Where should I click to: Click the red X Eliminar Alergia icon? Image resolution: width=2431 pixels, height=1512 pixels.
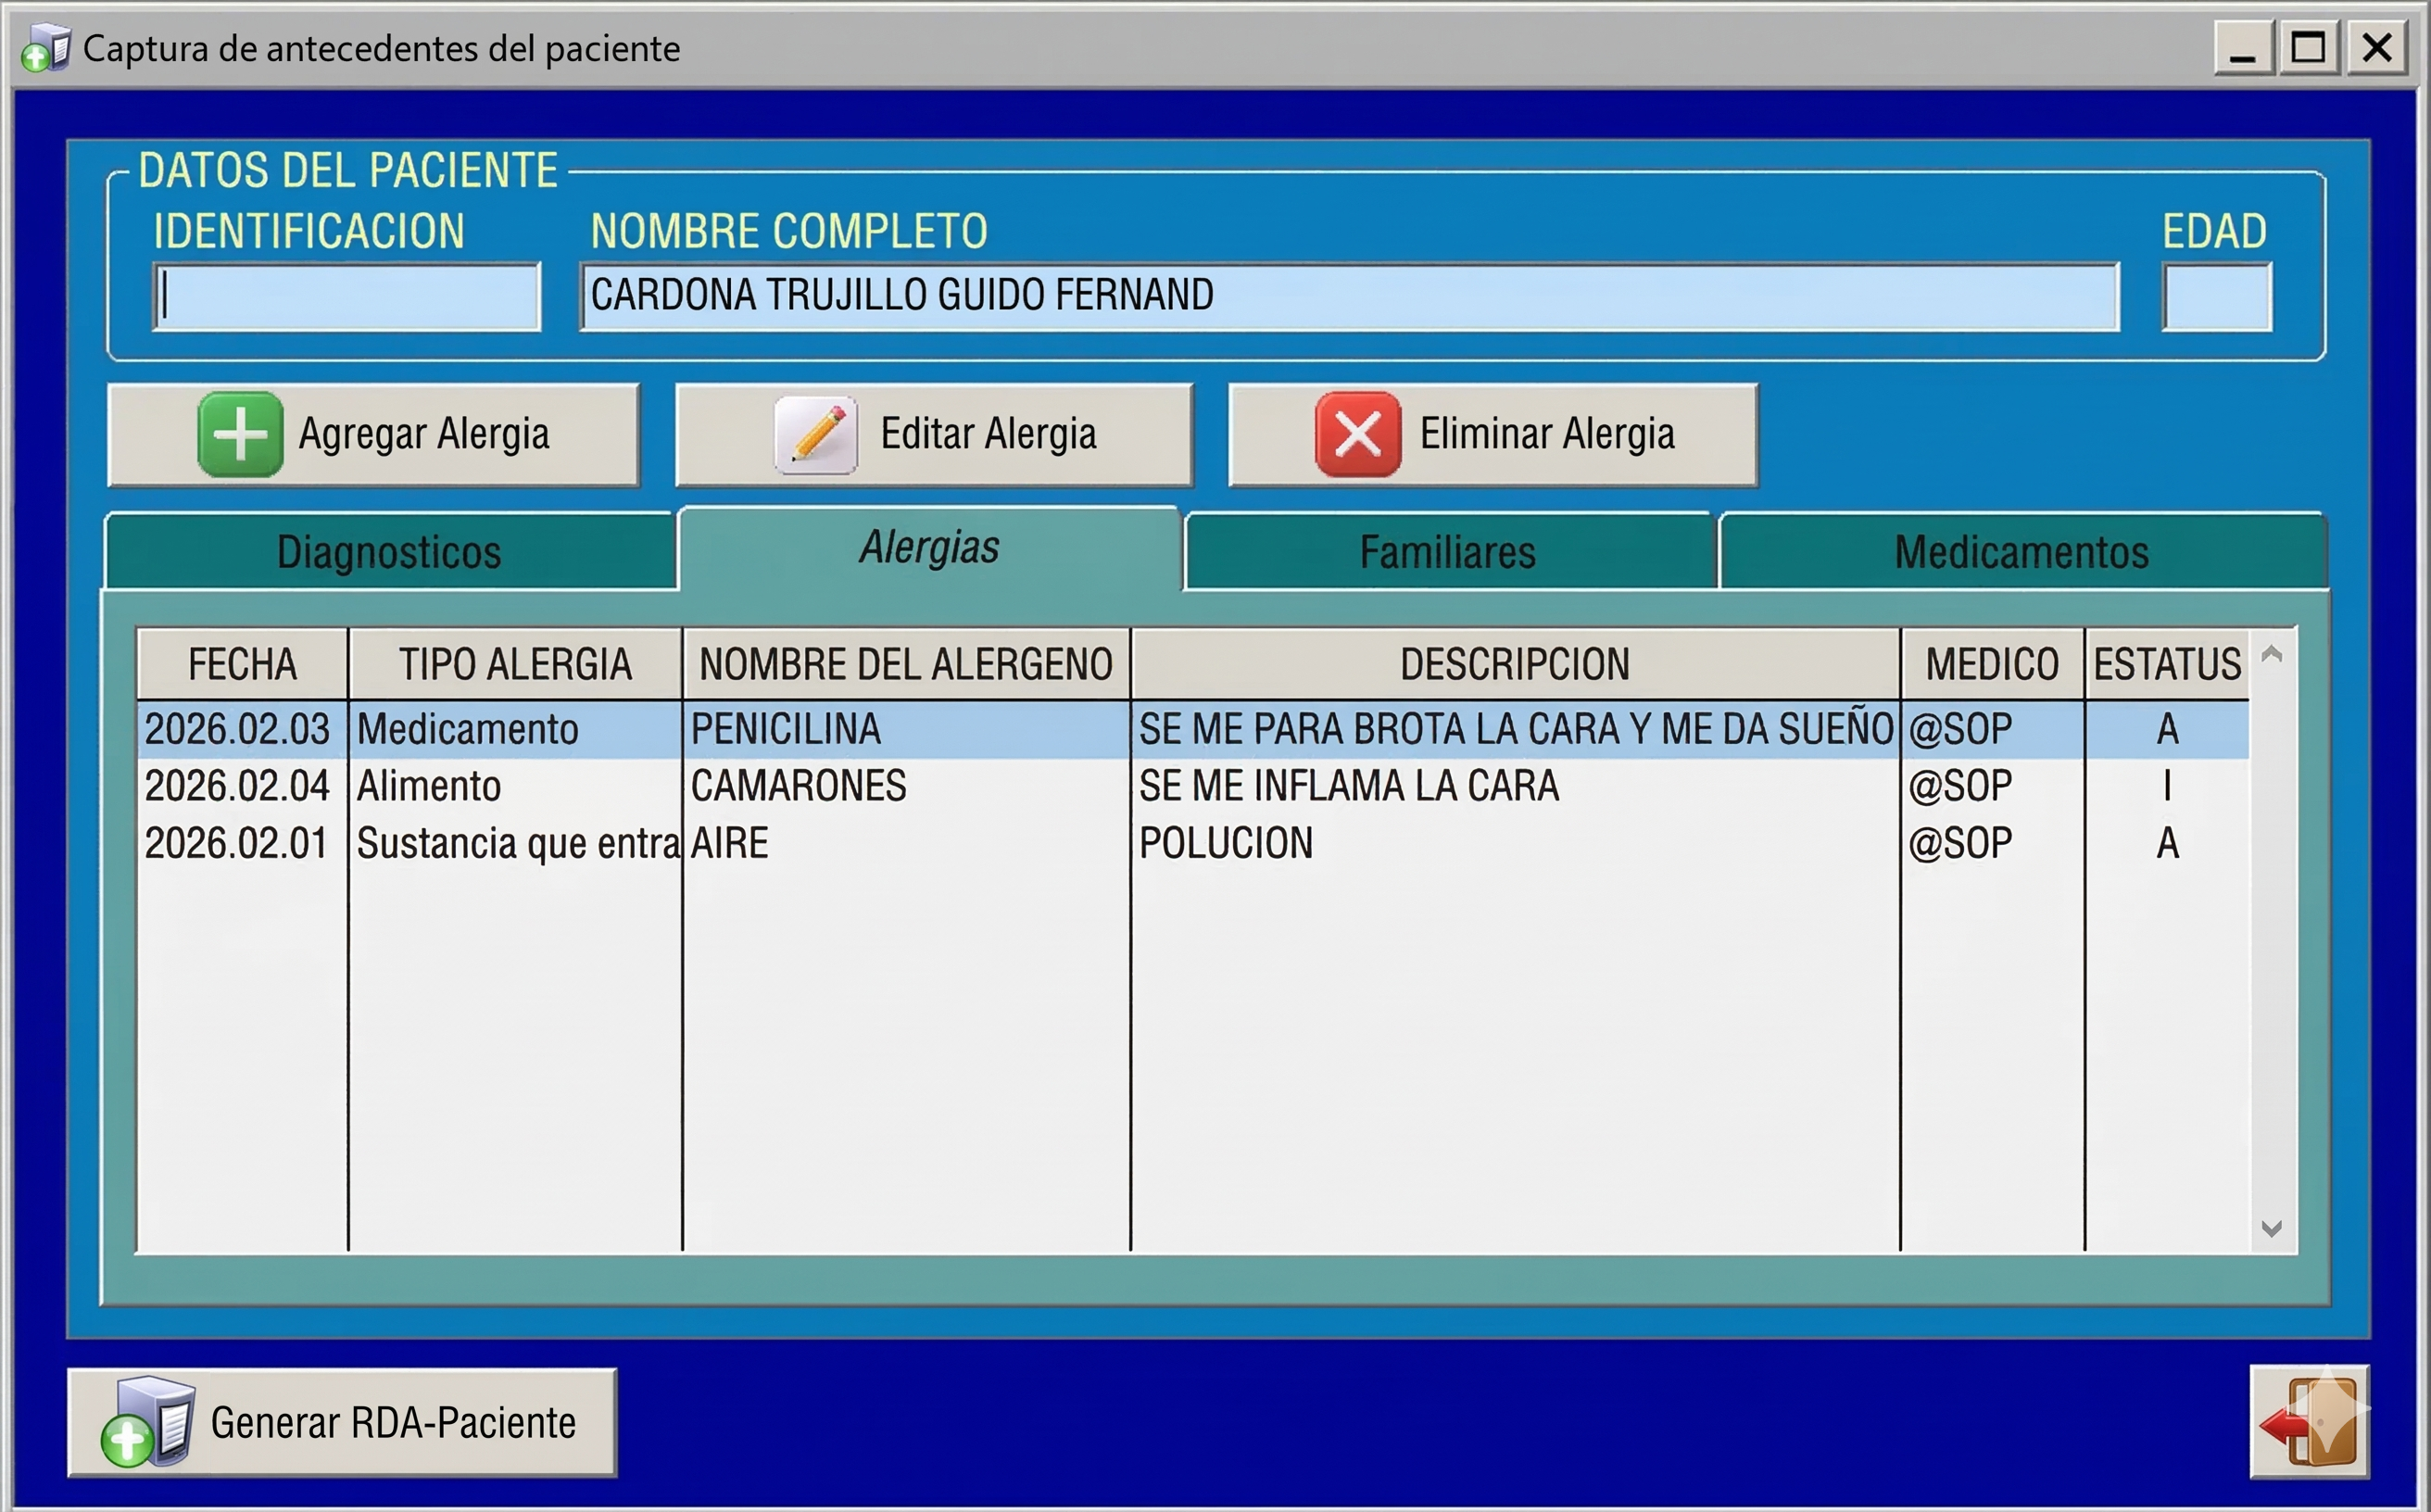click(1357, 435)
